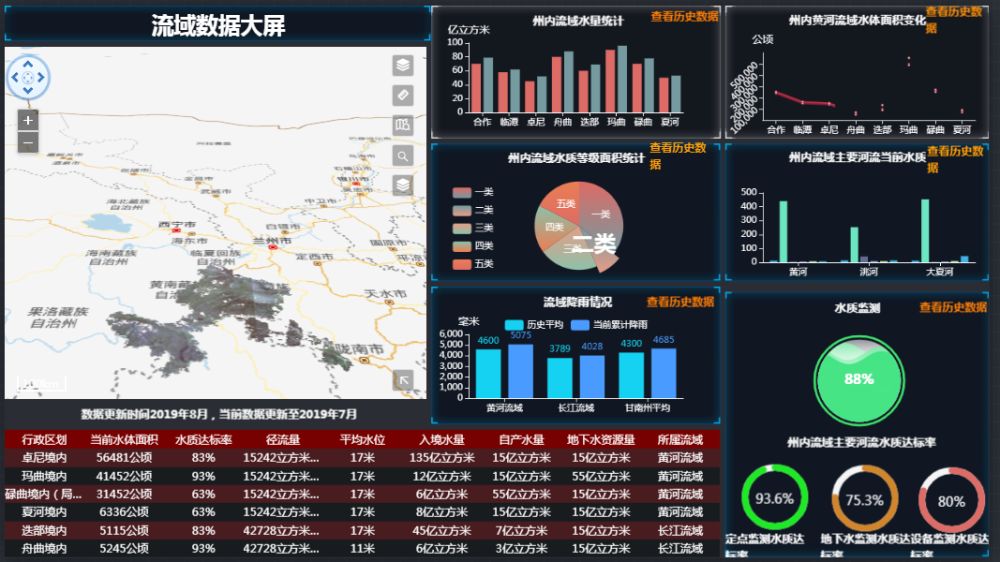Select the 卓尼境内 table row

(x=37, y=458)
